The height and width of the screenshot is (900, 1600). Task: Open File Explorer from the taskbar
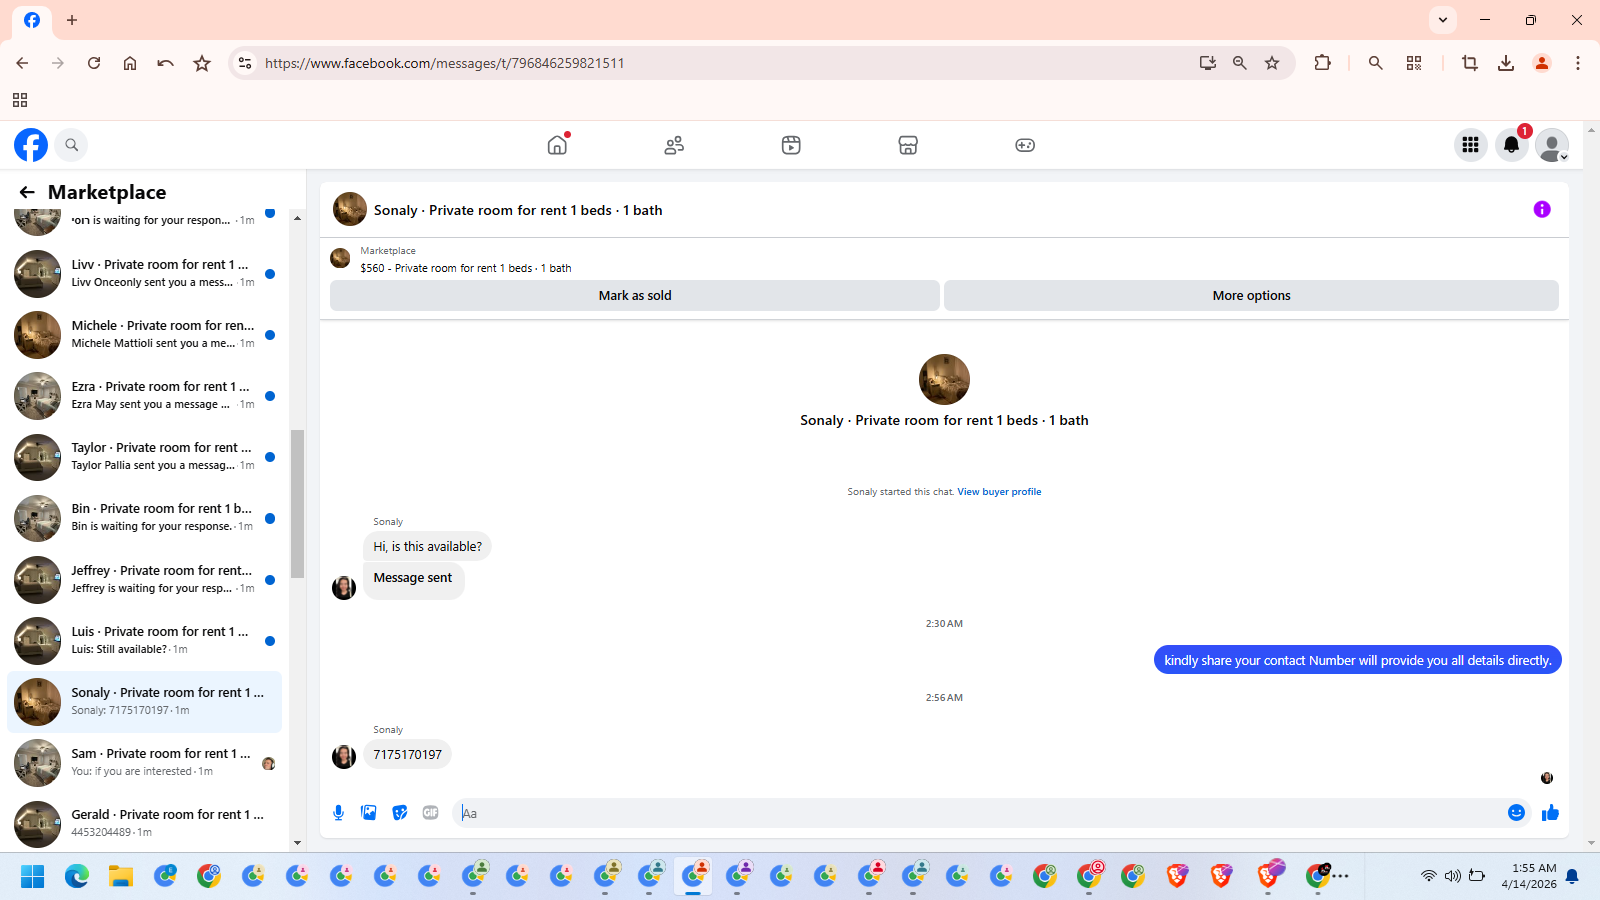tap(121, 877)
